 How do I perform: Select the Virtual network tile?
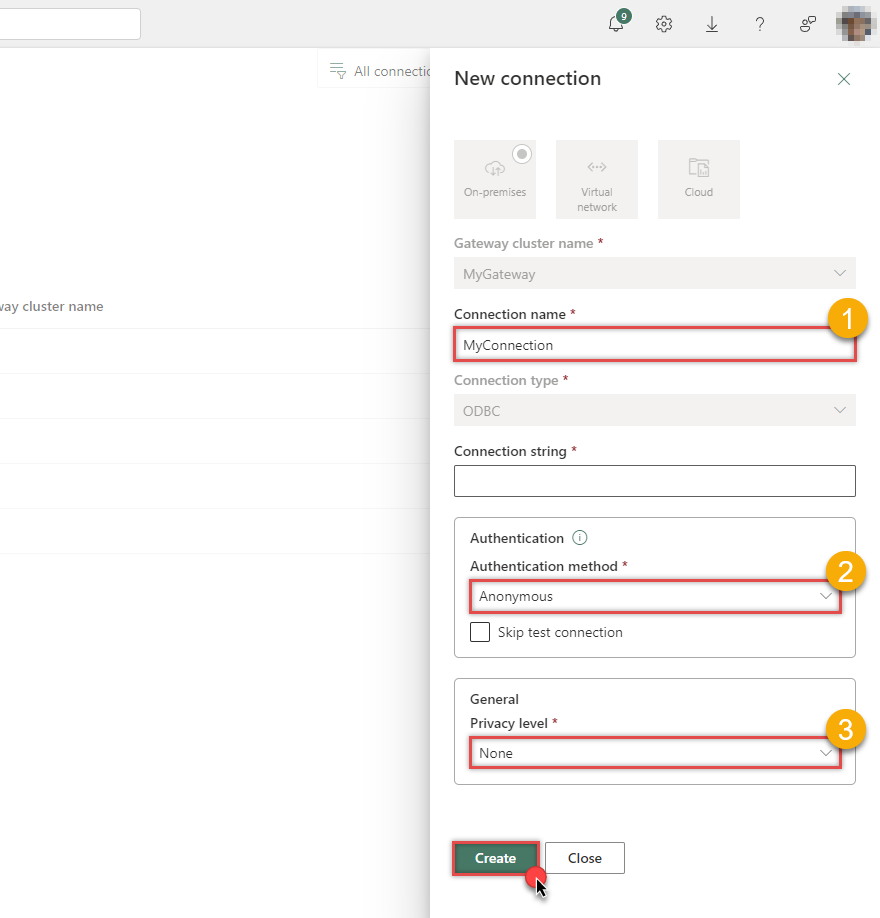(597, 179)
